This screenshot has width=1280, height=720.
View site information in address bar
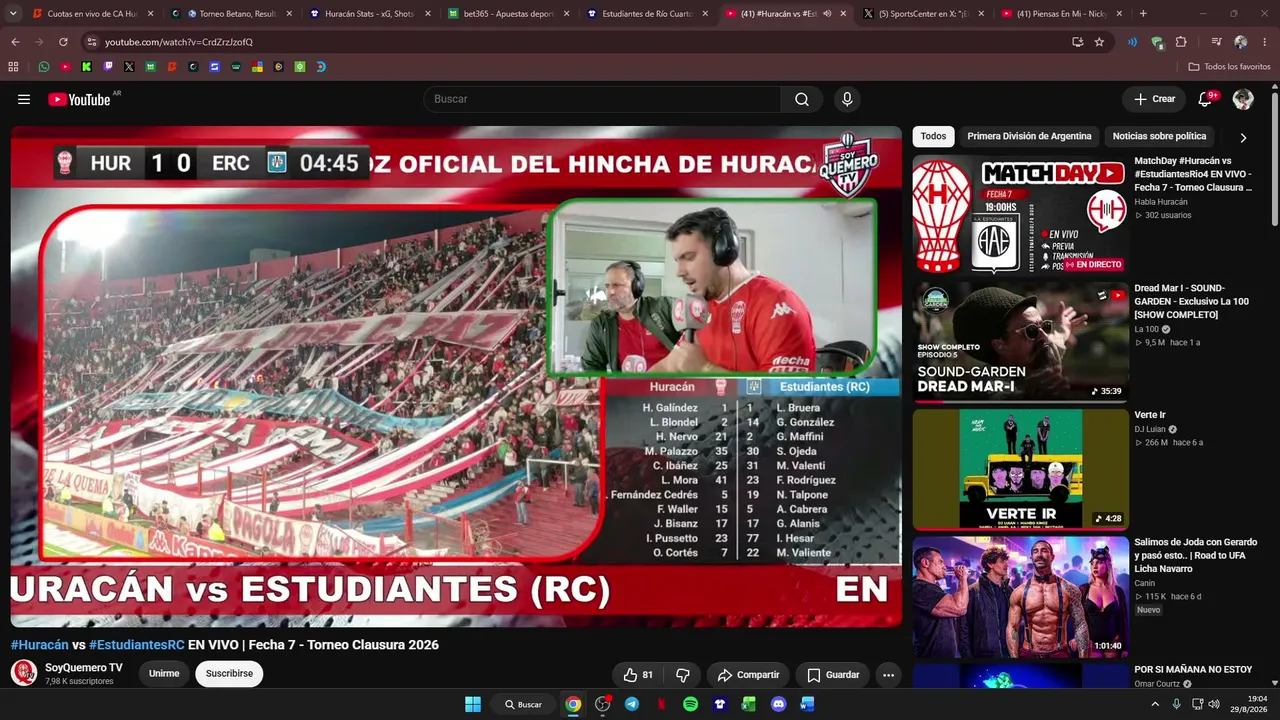(91, 42)
